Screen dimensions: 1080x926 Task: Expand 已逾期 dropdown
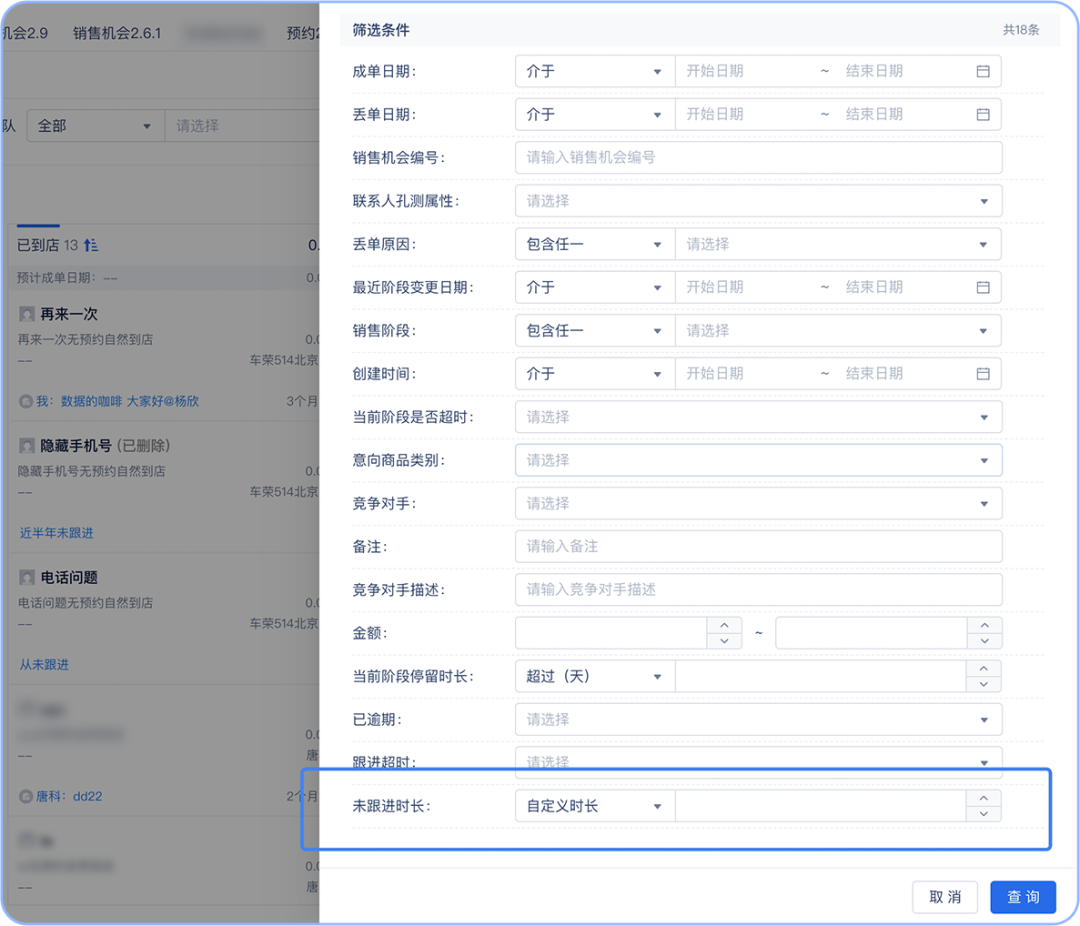(758, 719)
